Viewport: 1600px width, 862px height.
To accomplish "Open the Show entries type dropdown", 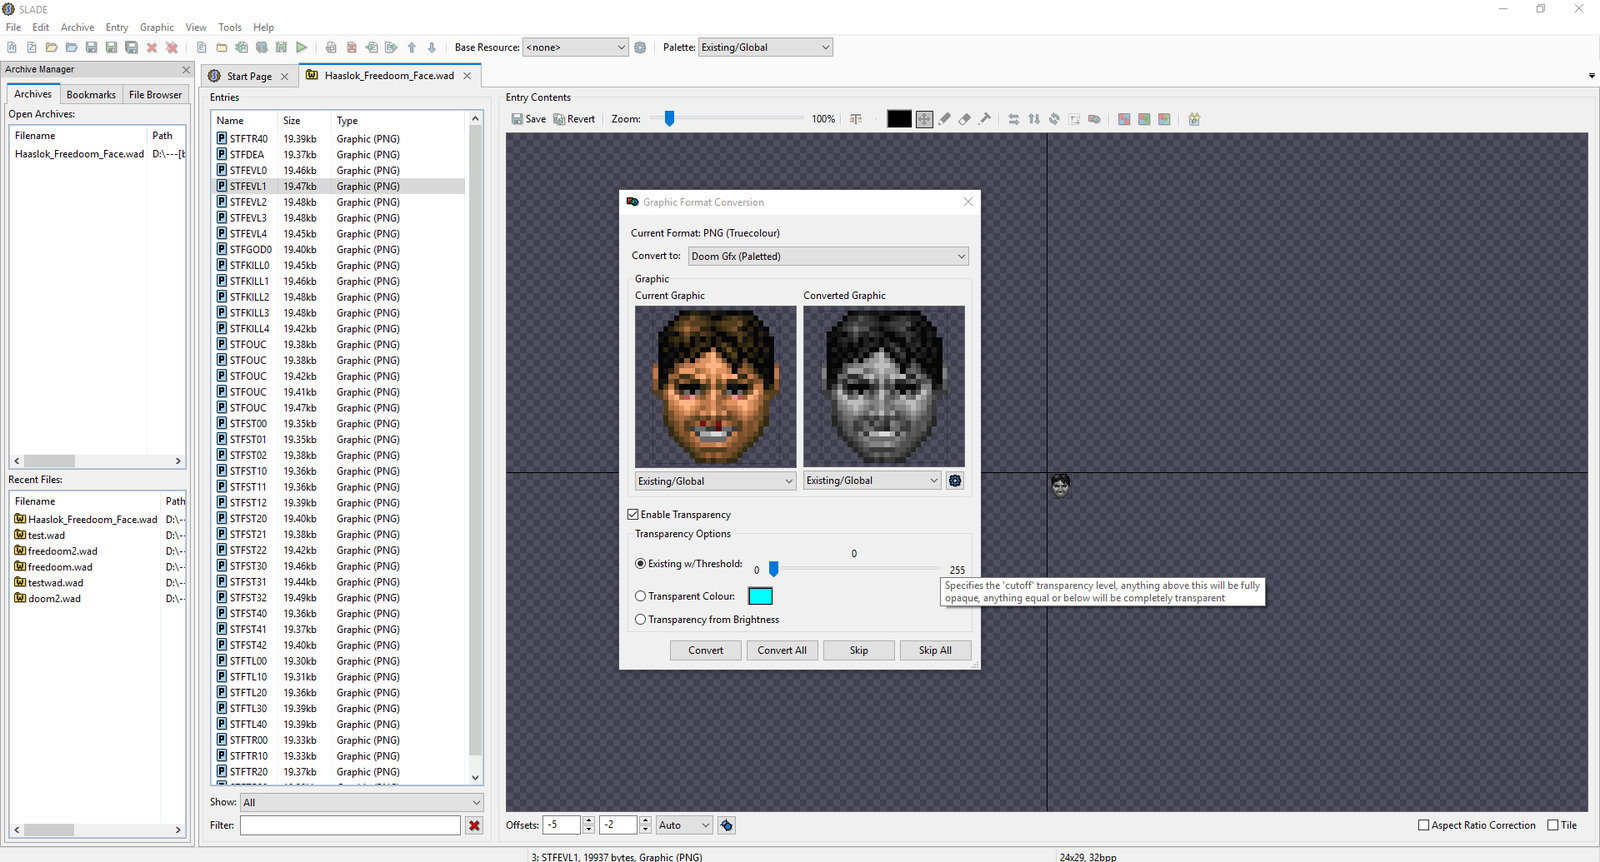I will click(361, 802).
